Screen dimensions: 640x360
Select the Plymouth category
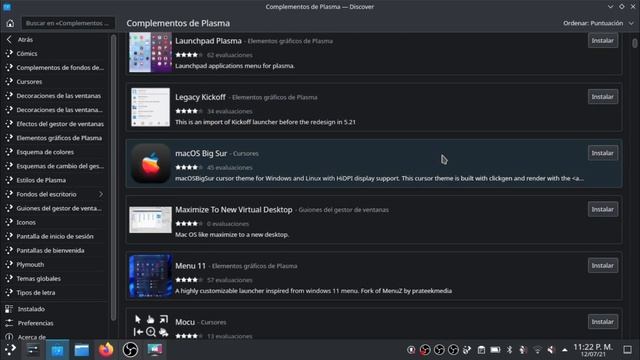click(x=55, y=265)
